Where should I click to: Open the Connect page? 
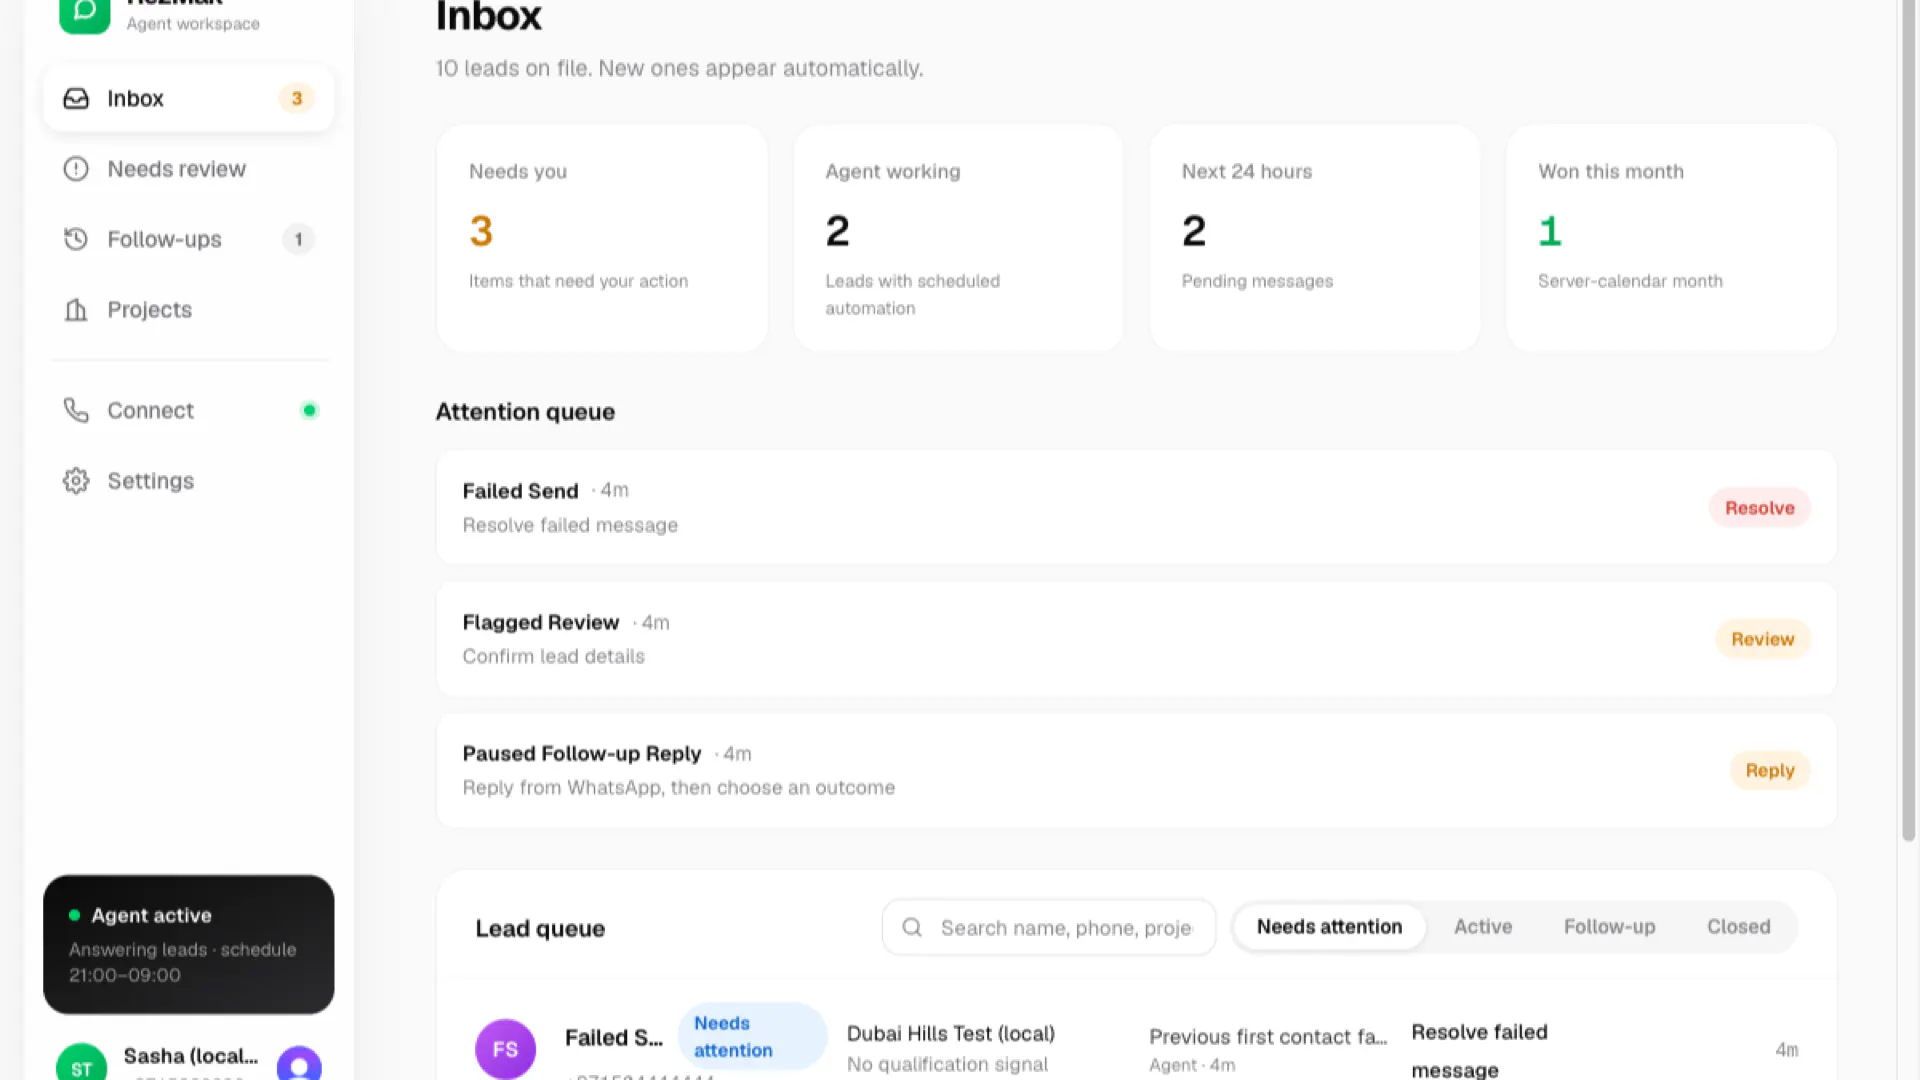click(189, 410)
